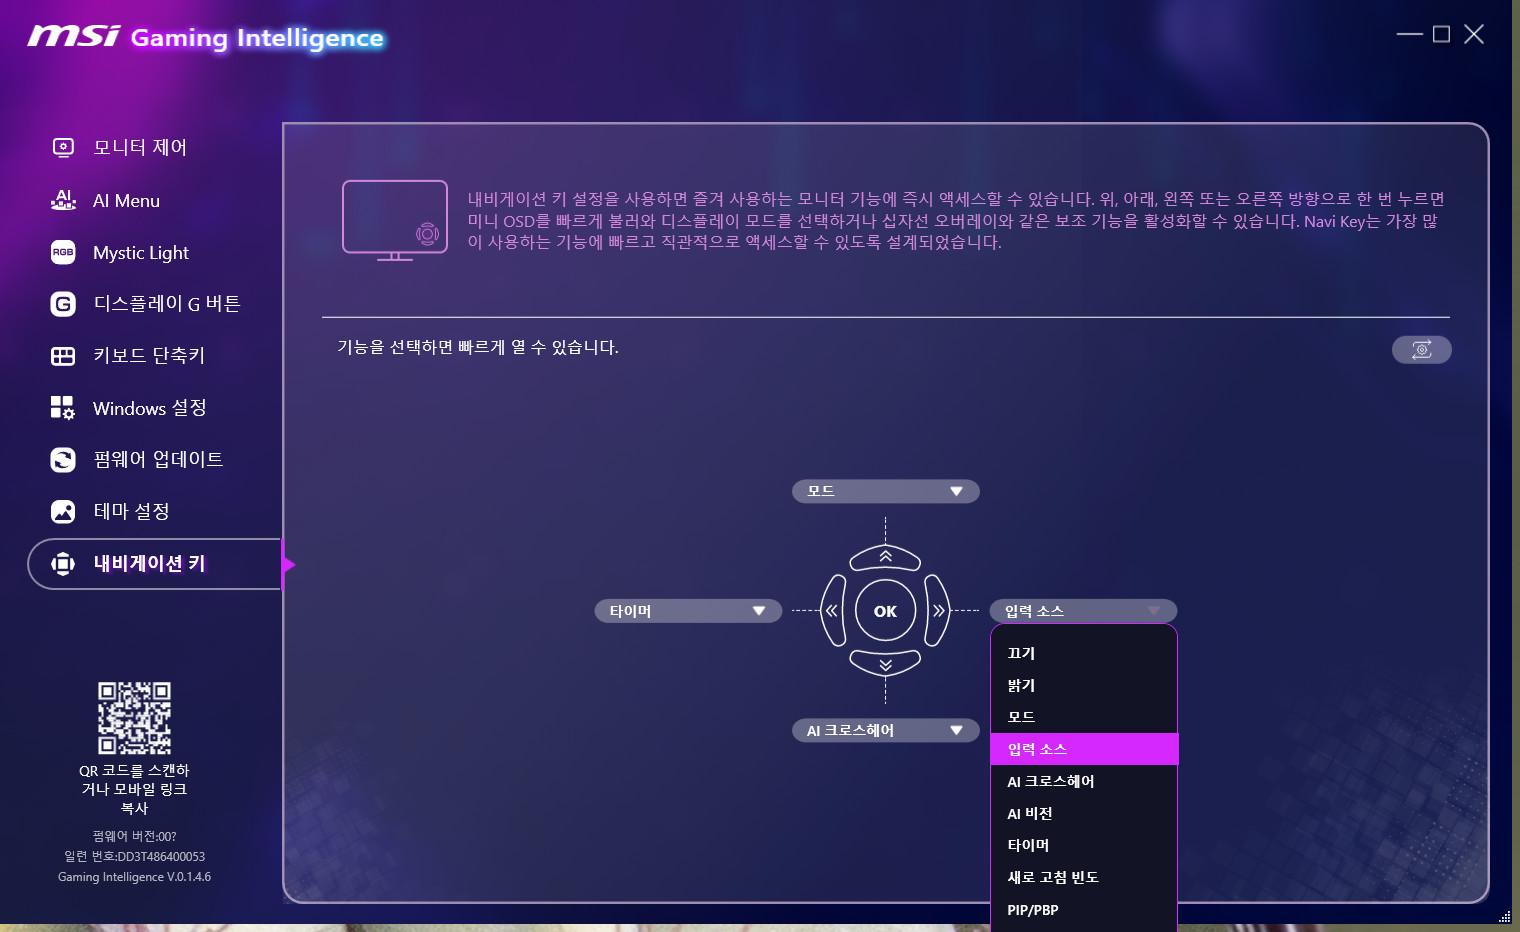Choose highlighted 입력 소스 list option
Image resolution: width=1520 pixels, height=932 pixels.
(x=1084, y=749)
